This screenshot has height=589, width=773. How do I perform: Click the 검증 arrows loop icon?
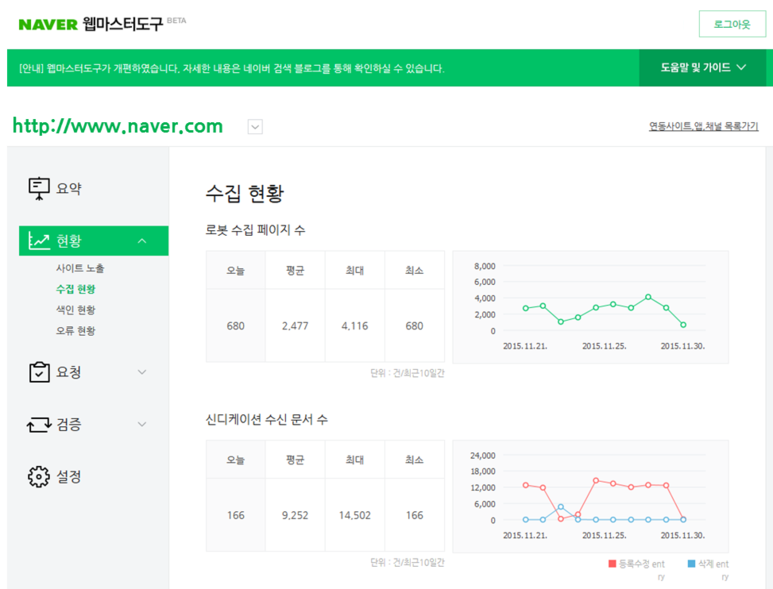[x=39, y=425]
